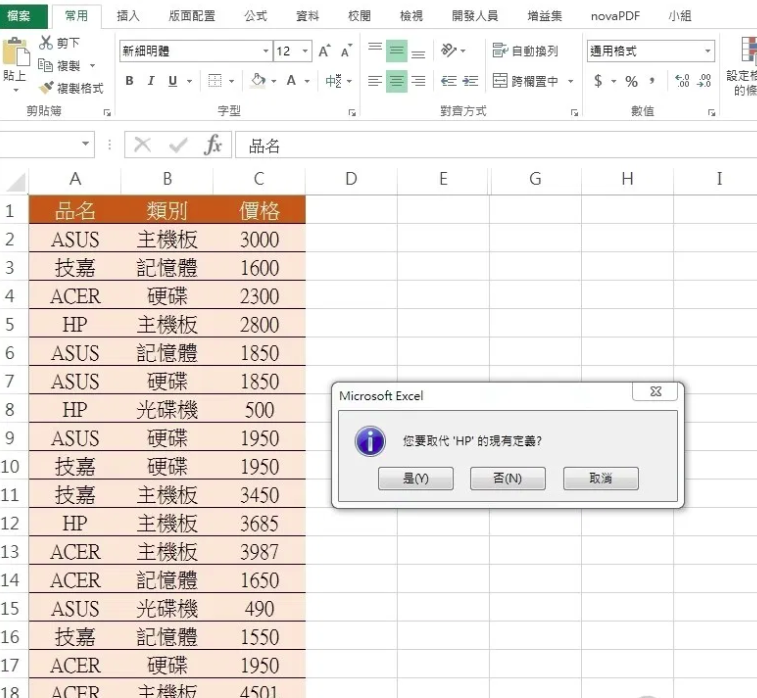
Task: Switch to the 版面配置 tab
Action: pyautogui.click(x=192, y=16)
